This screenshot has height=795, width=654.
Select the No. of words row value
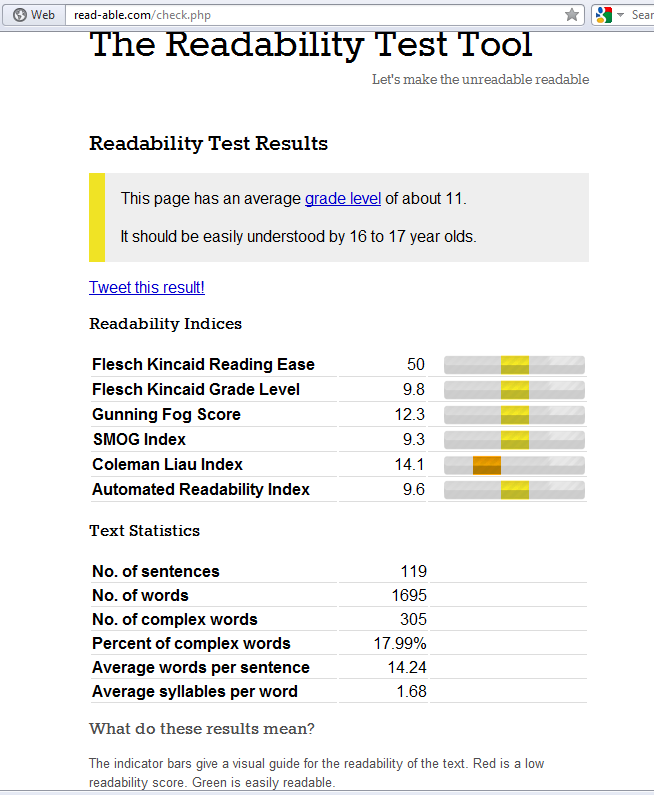pyautogui.click(x=409, y=595)
